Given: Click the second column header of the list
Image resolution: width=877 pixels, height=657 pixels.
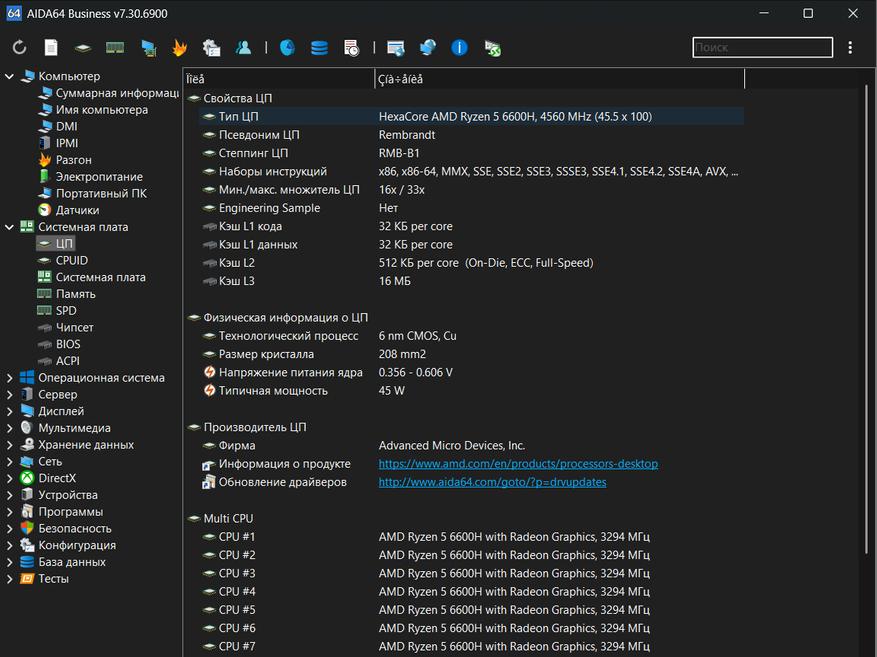Looking at the screenshot, I should pyautogui.click(x=559, y=79).
